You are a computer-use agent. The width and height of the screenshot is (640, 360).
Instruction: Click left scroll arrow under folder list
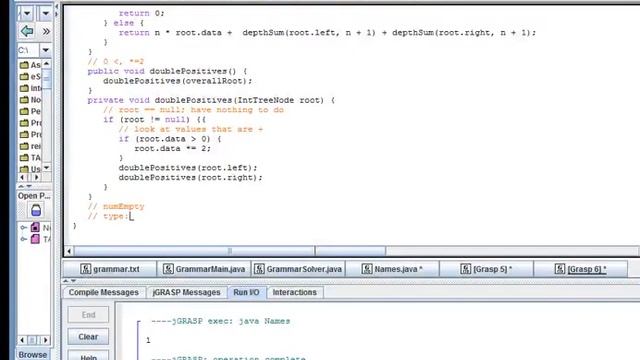coord(22,177)
